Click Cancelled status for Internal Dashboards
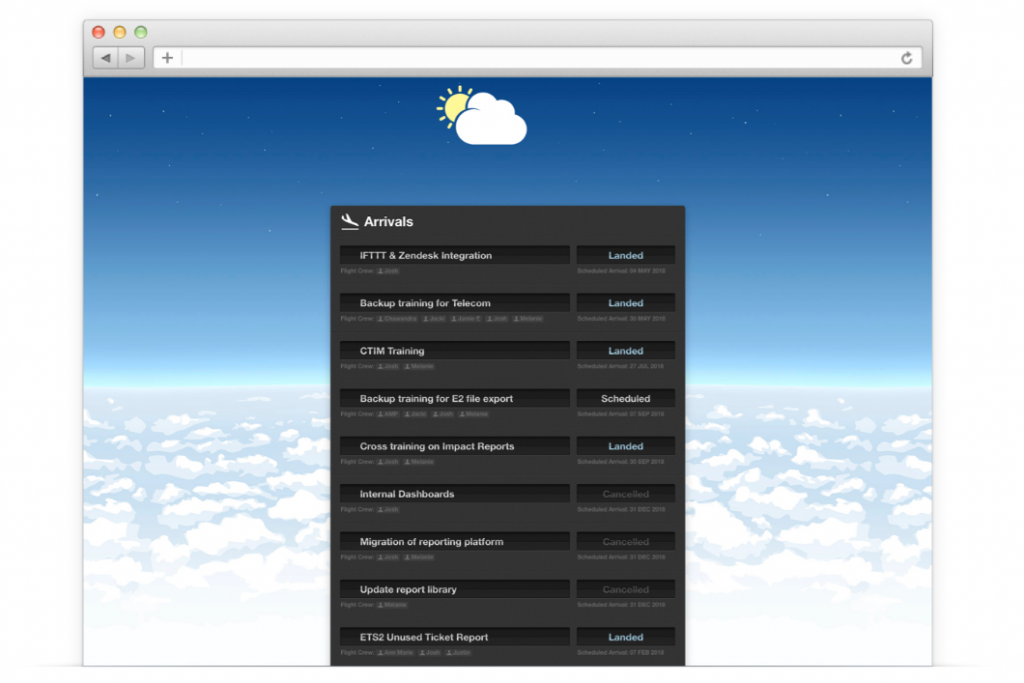1024x683 pixels. (626, 494)
